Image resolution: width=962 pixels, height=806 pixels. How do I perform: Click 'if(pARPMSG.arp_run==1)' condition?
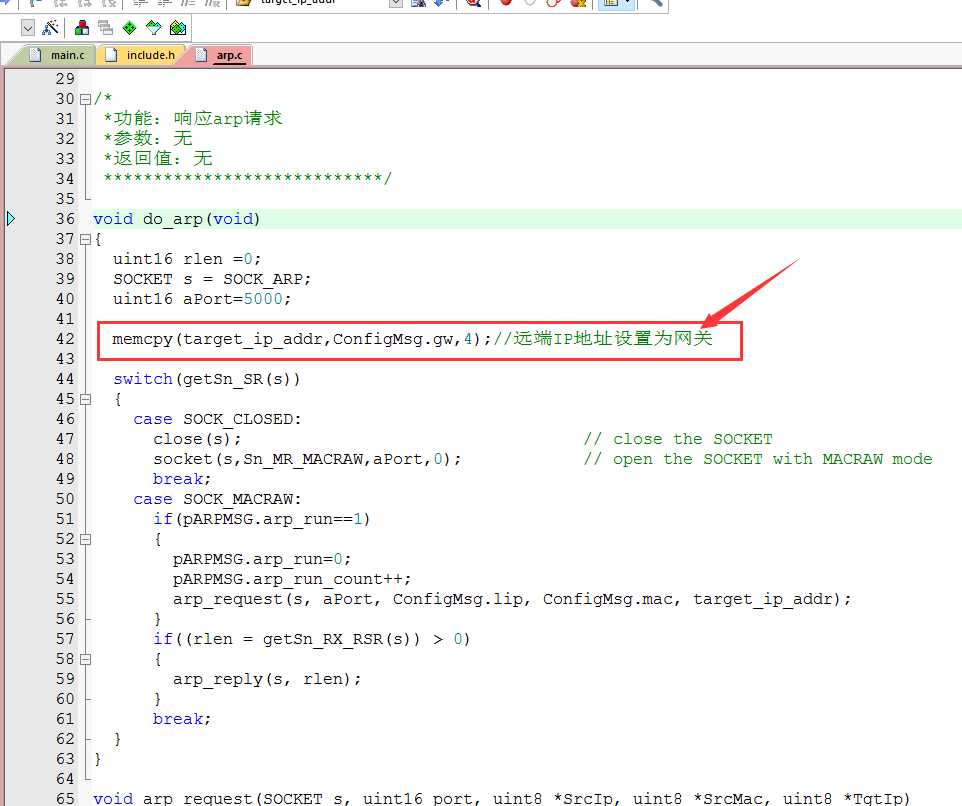(x=261, y=519)
